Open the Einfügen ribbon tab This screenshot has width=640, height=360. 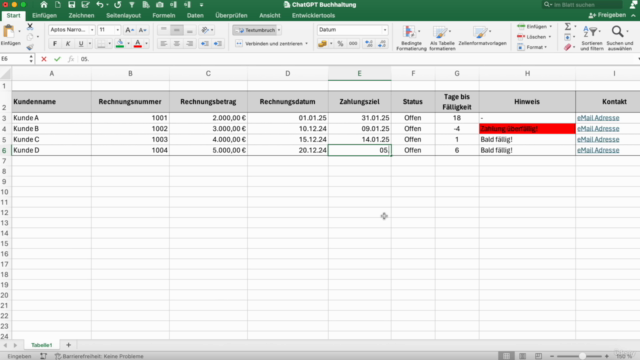[44, 16]
